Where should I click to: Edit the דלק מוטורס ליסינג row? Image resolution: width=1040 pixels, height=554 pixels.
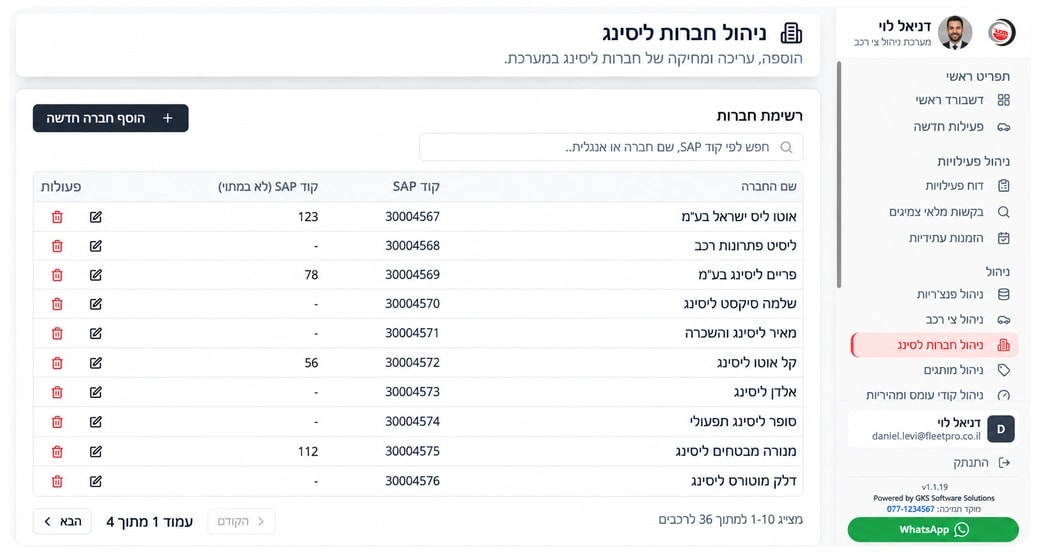click(x=96, y=481)
